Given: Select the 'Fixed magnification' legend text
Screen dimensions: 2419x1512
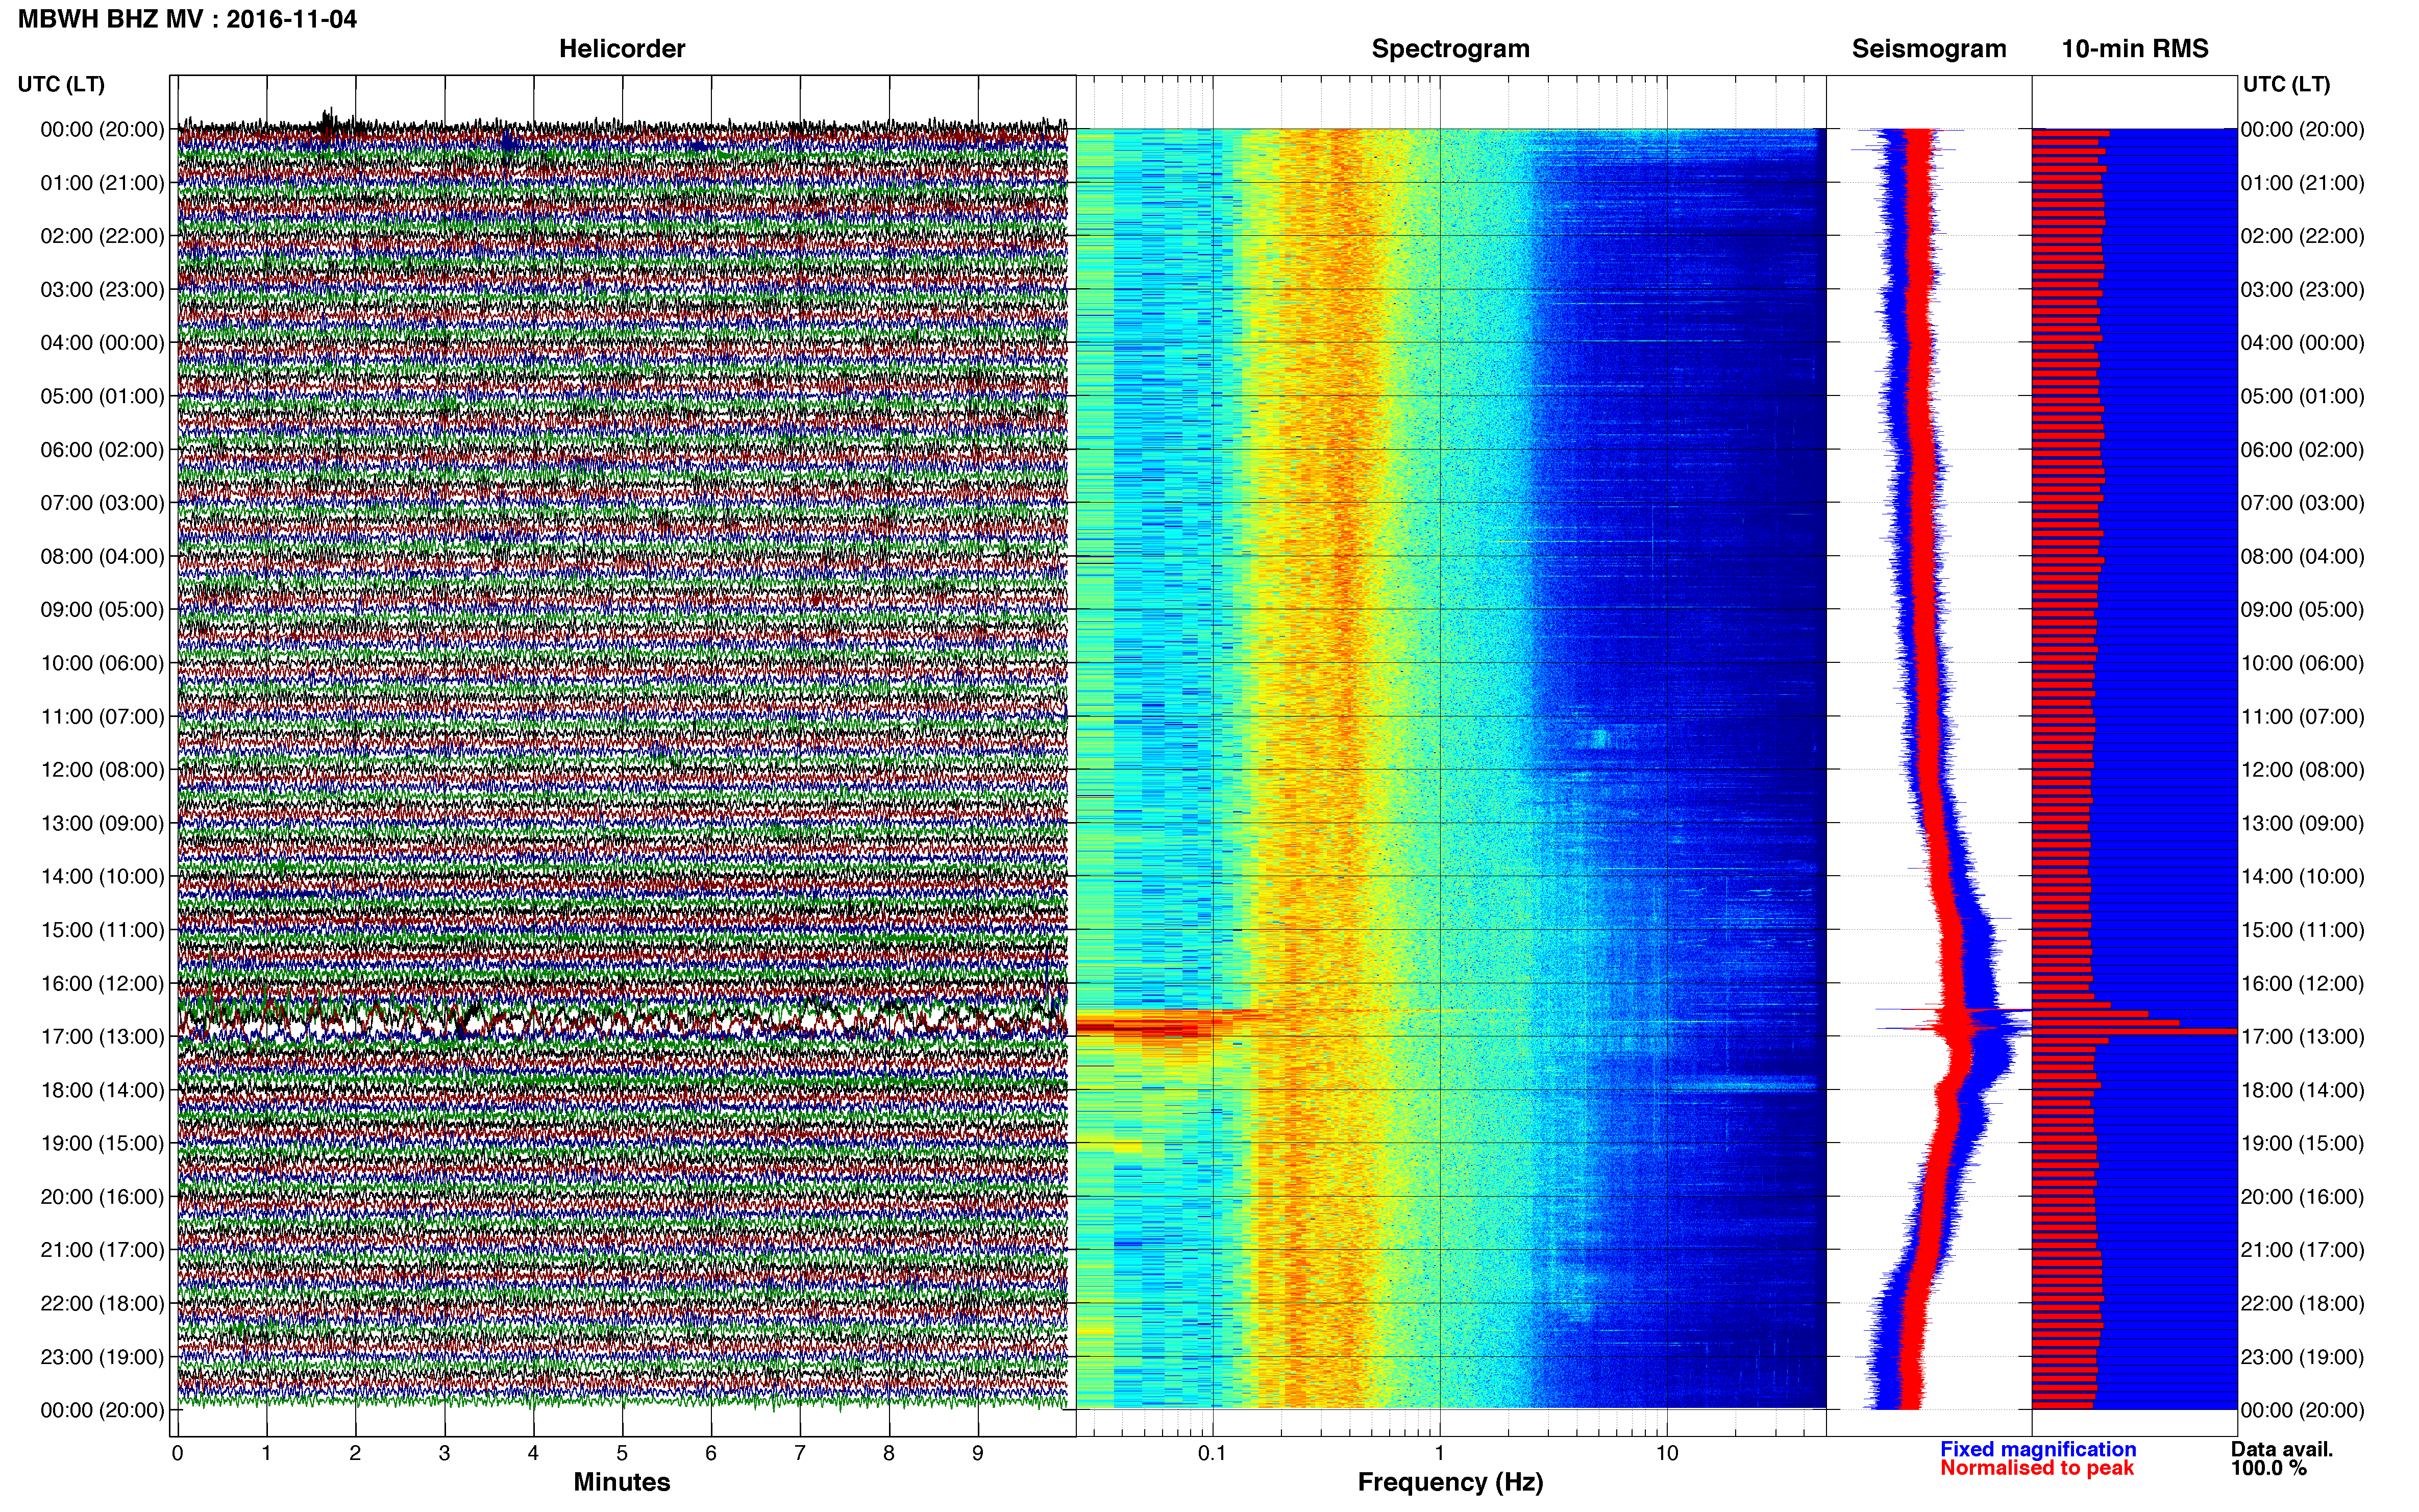Looking at the screenshot, I should 2038,1449.
